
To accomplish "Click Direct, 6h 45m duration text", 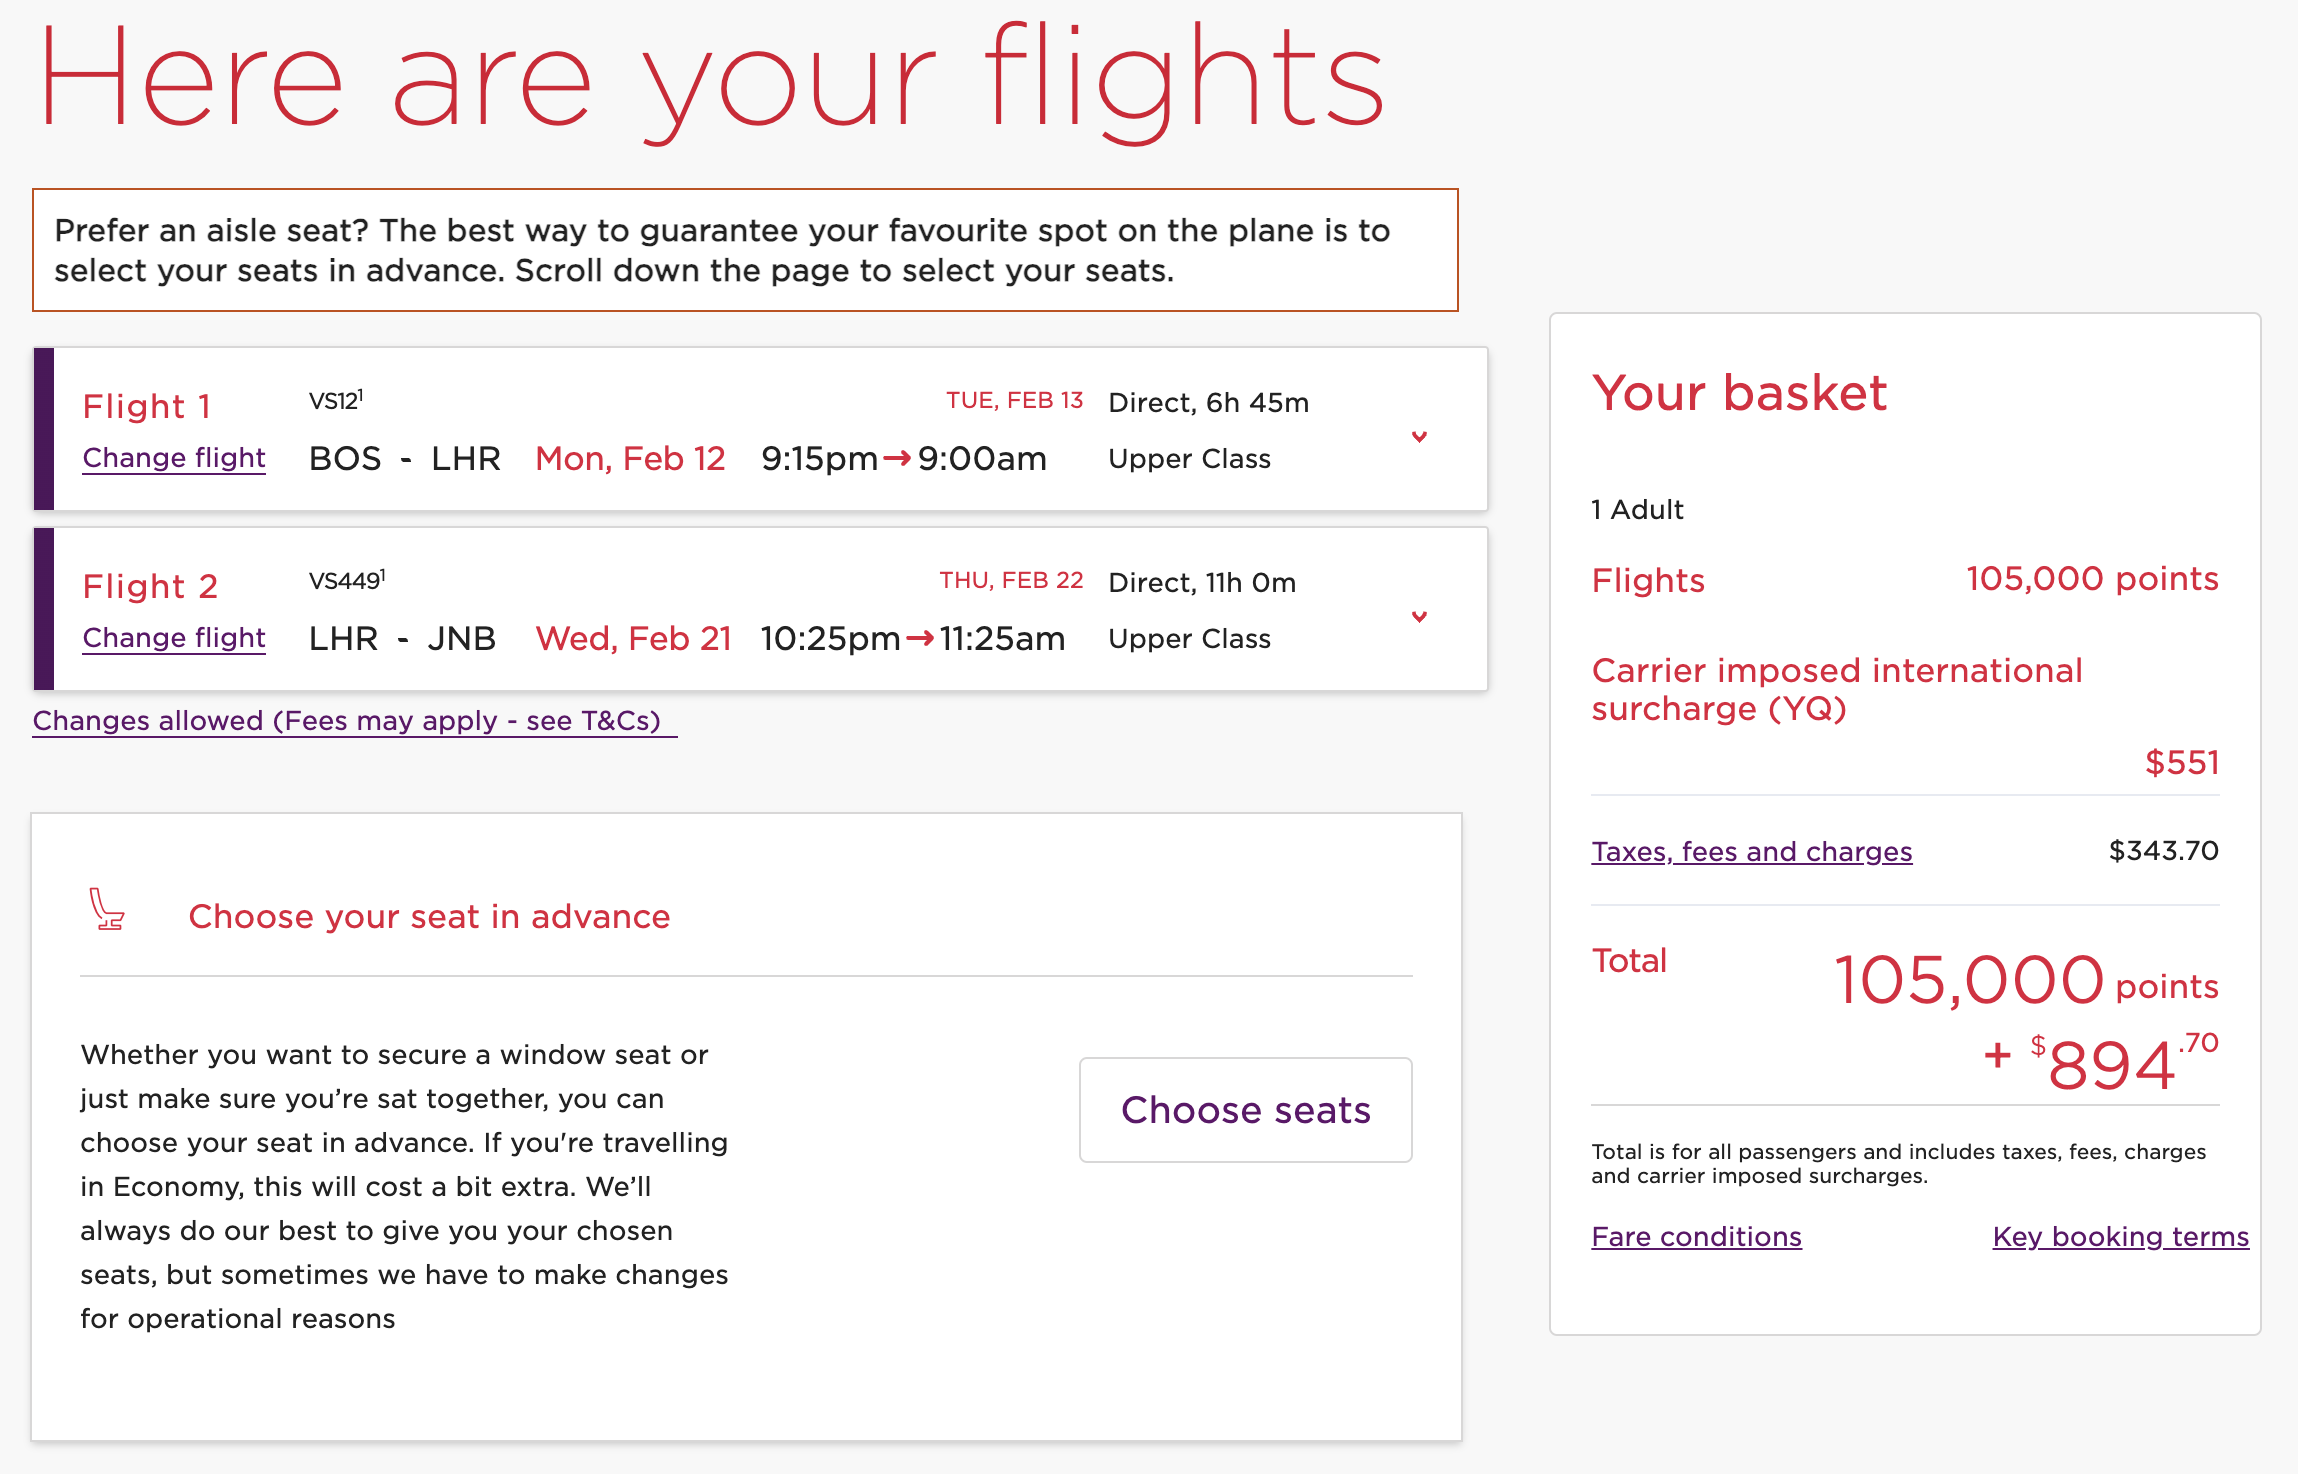I will click(1209, 403).
